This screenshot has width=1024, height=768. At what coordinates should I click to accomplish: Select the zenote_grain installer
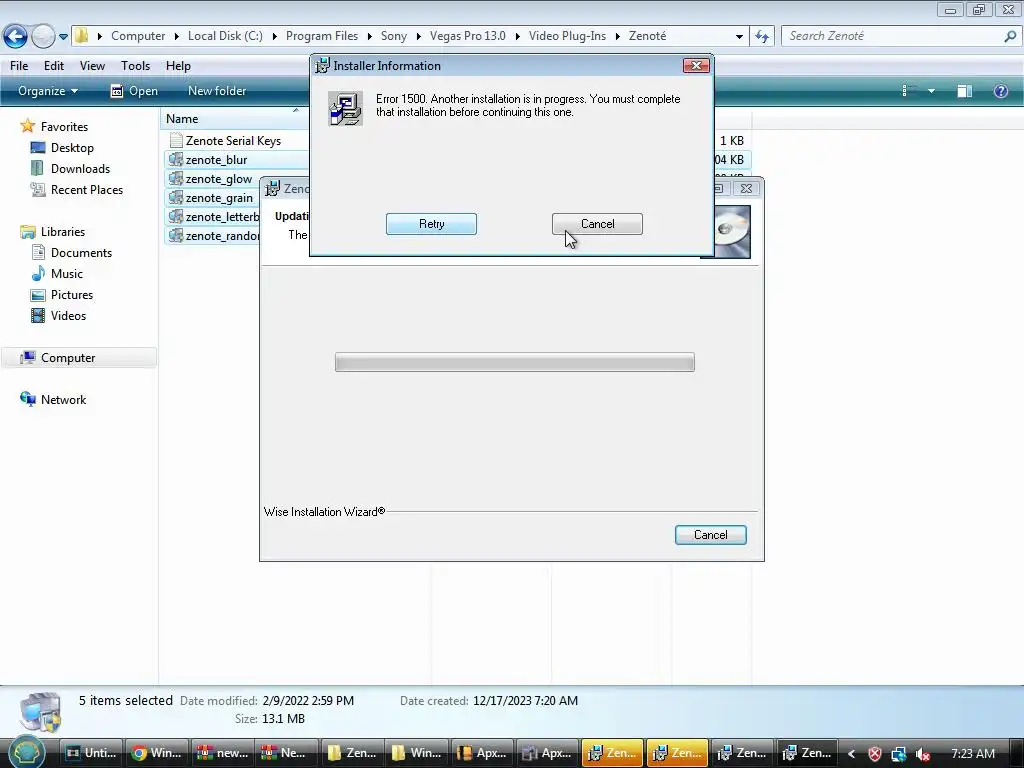[219, 198]
